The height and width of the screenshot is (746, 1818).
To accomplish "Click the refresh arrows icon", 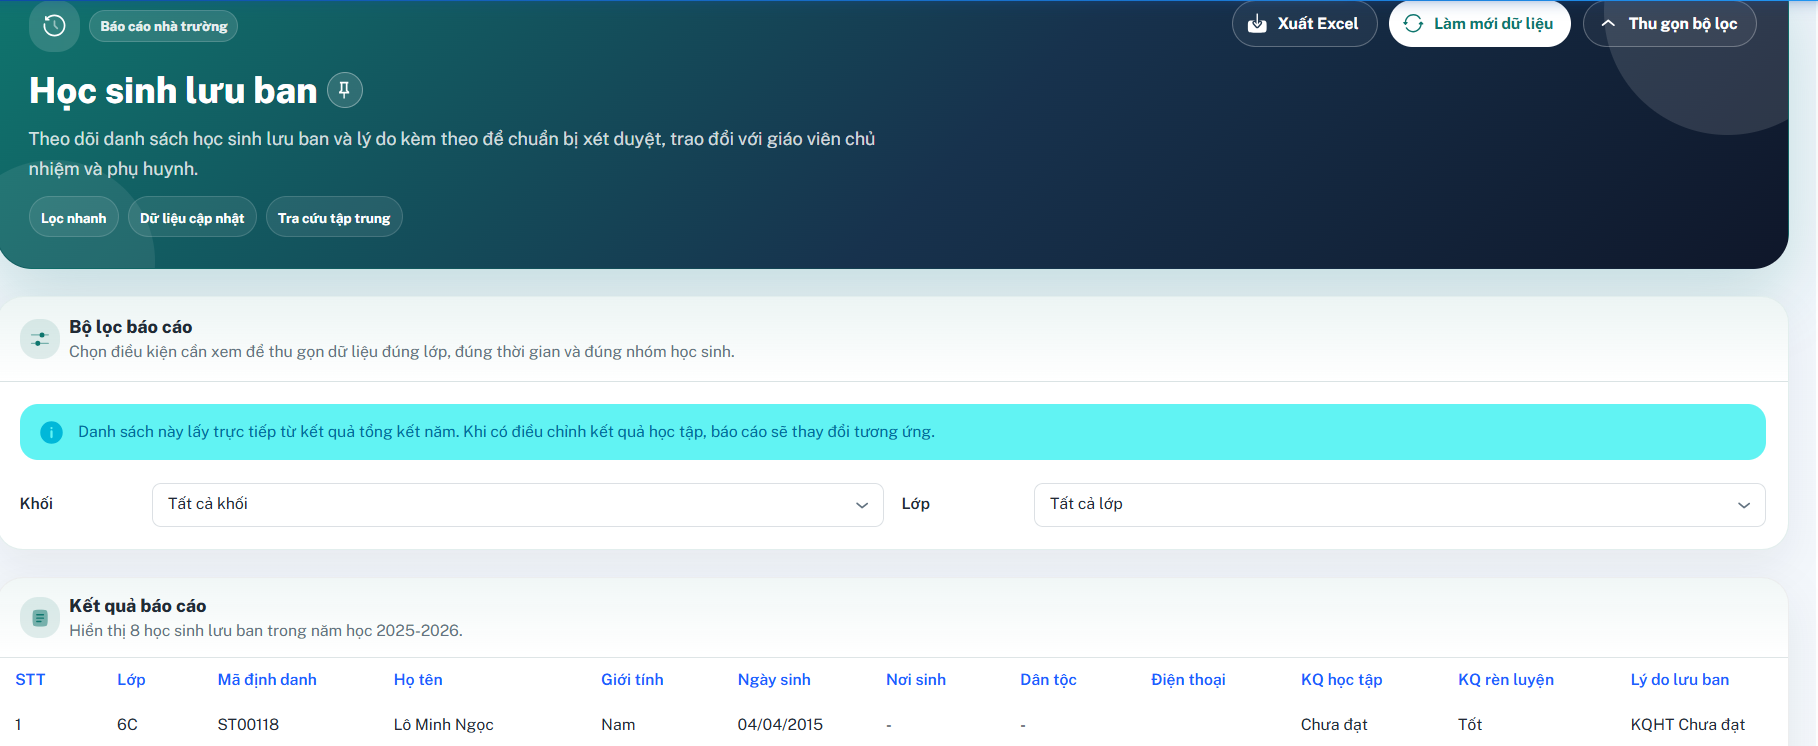I will 1413,24.
